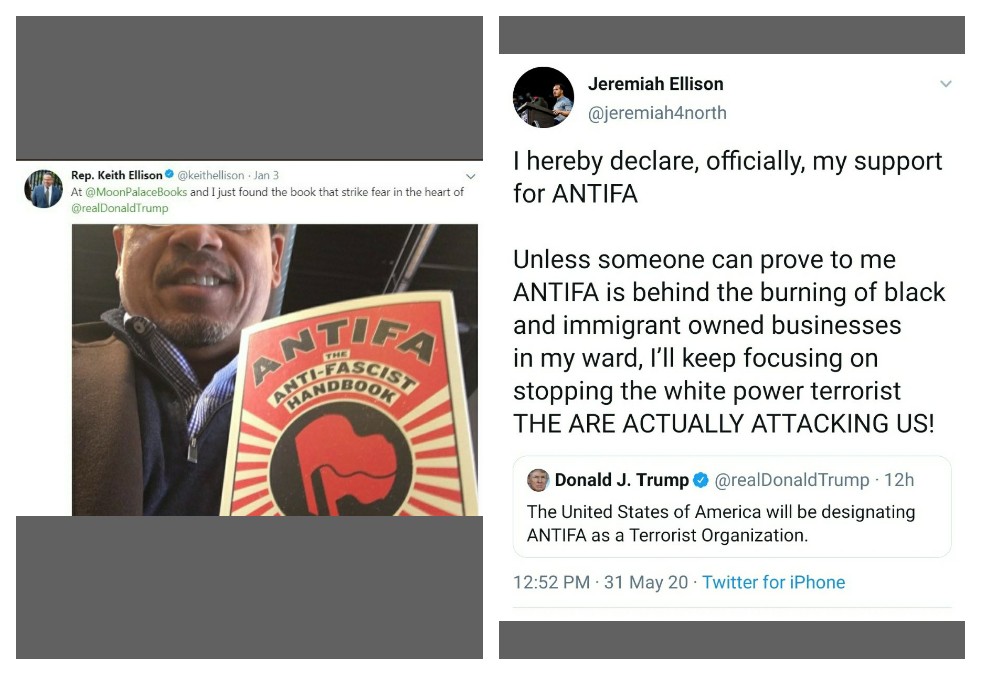Open the @realDonaldTrump mention in Ellison's tweet

[x=119, y=208]
